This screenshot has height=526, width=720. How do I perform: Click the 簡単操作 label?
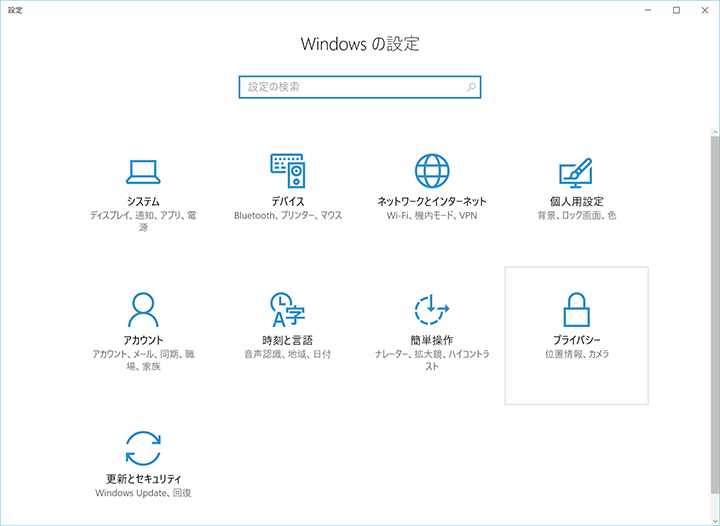pos(432,340)
